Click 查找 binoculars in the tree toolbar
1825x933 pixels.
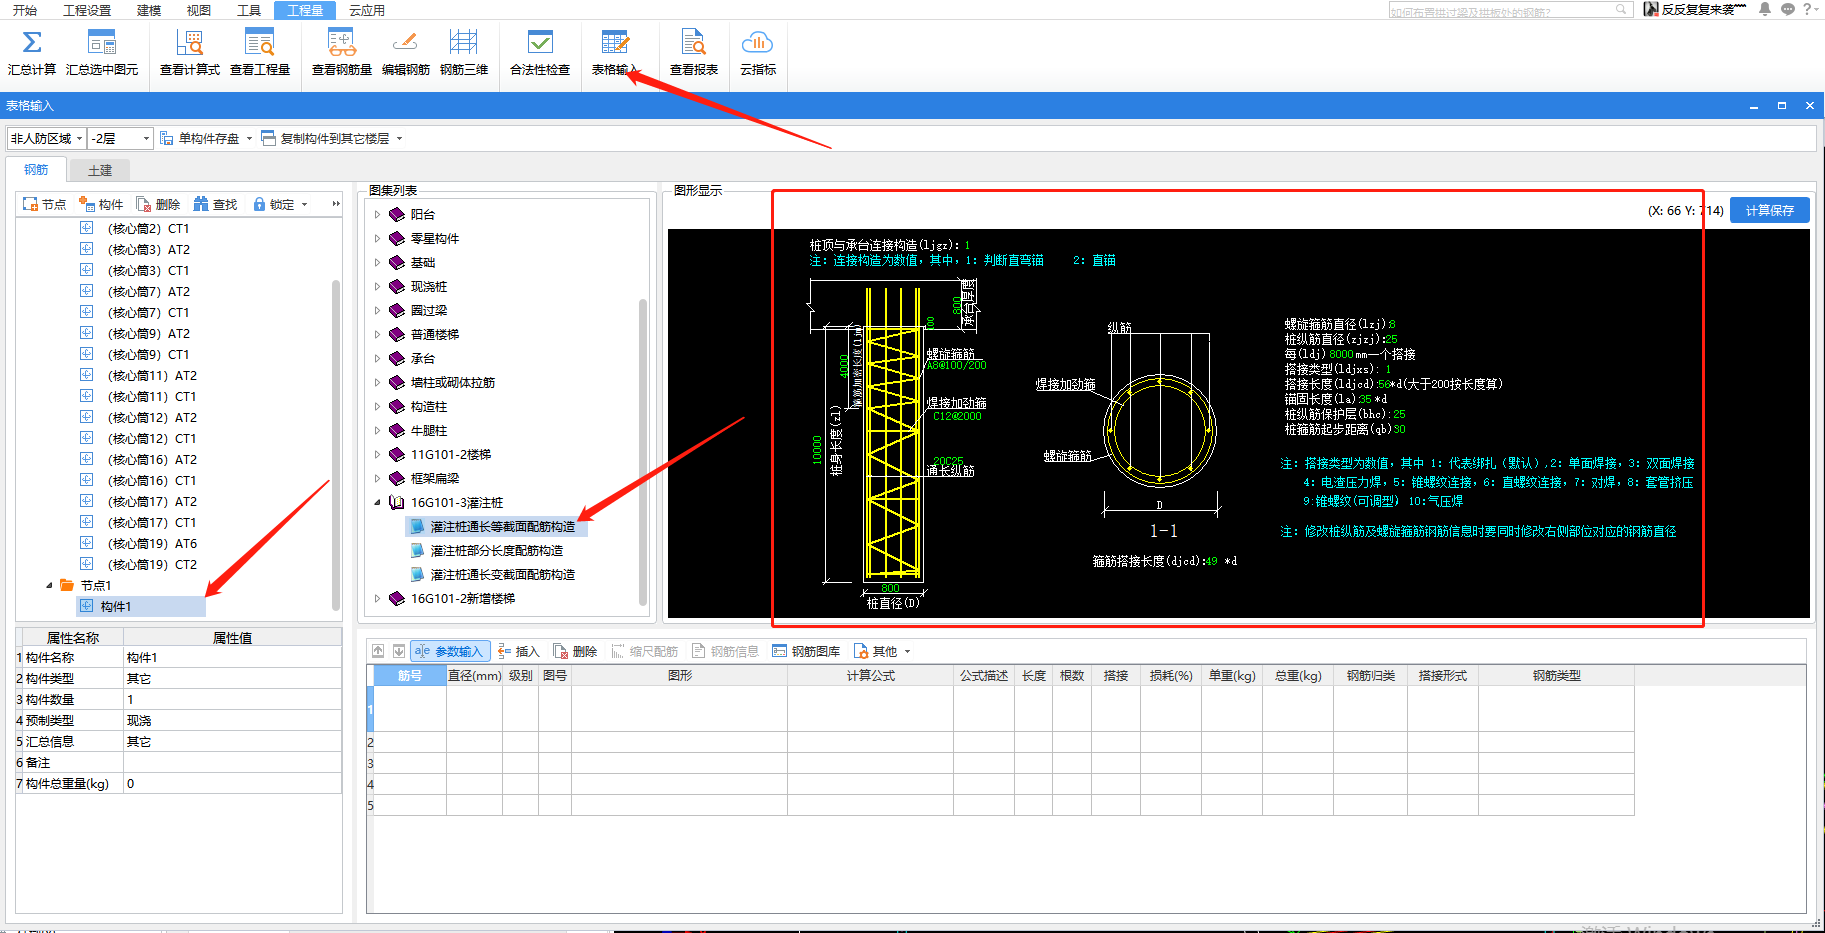click(x=215, y=204)
